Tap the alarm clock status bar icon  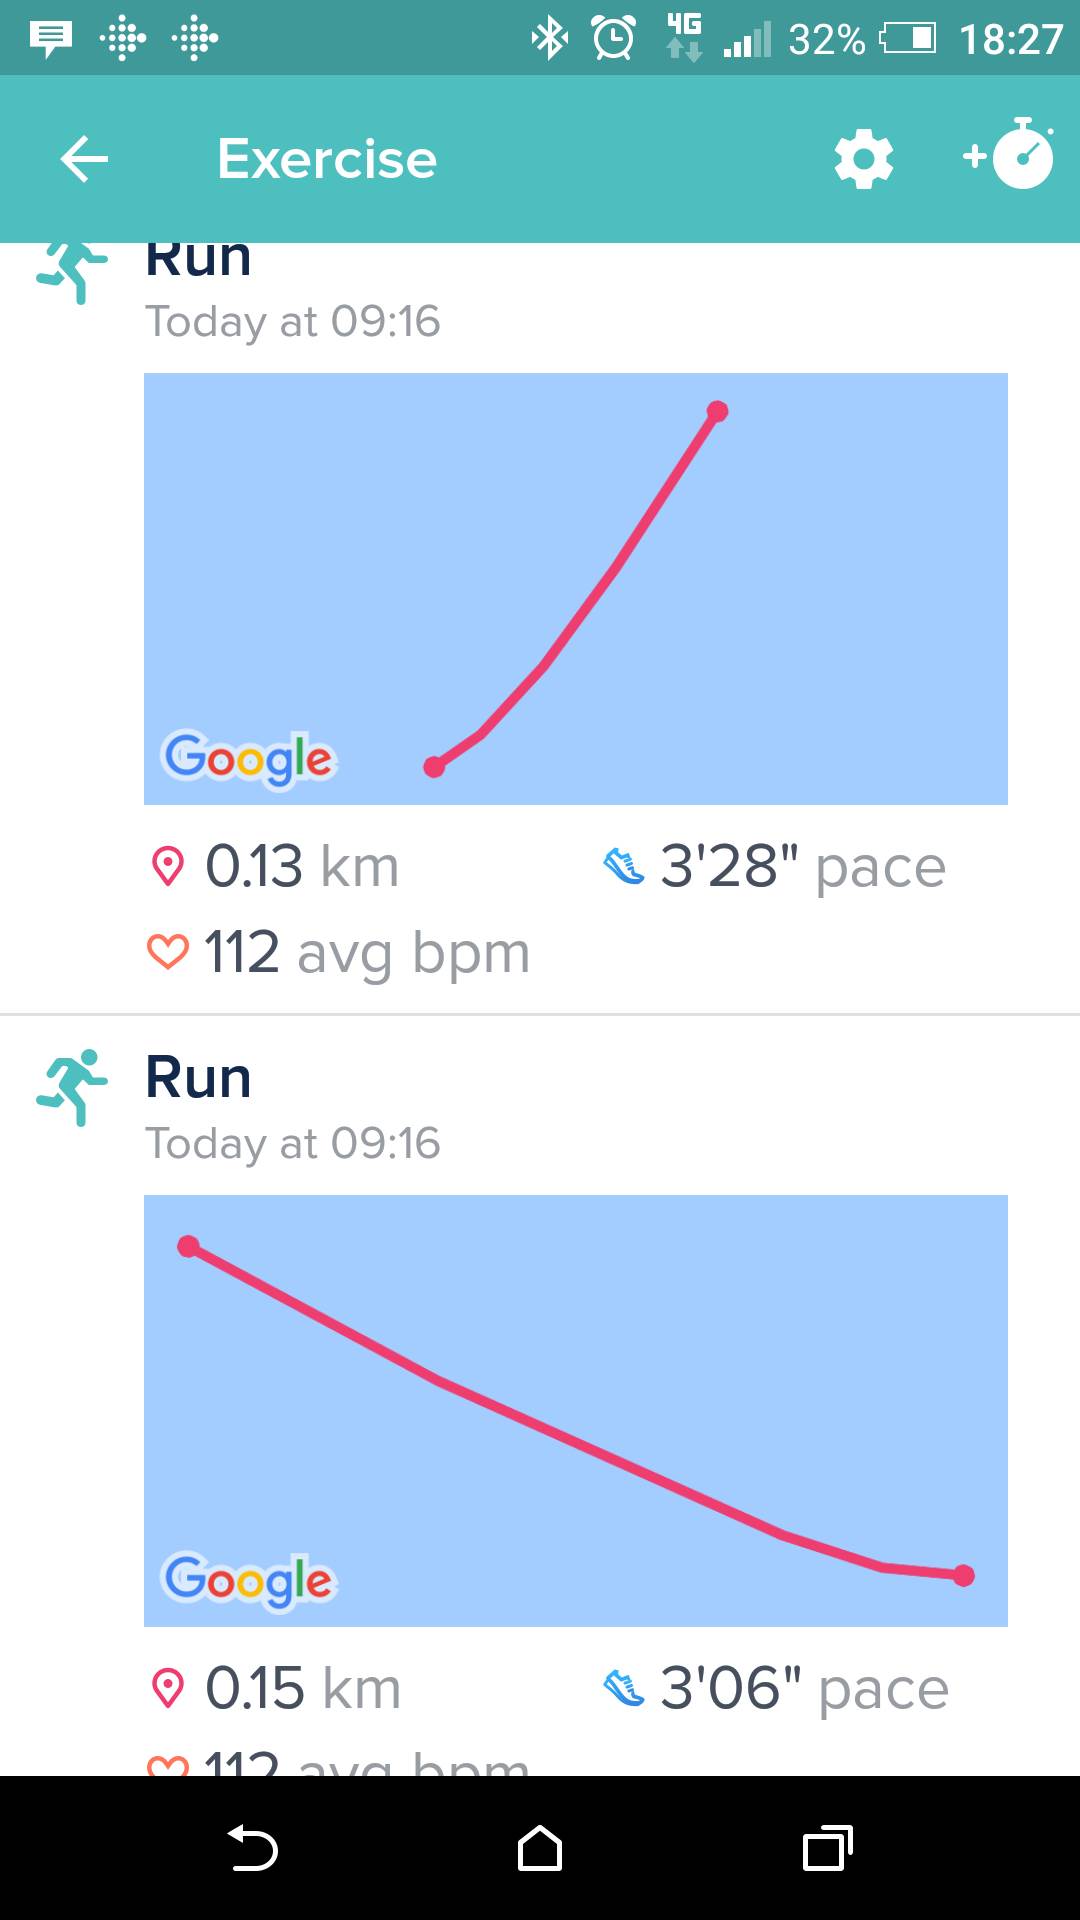[x=613, y=39]
